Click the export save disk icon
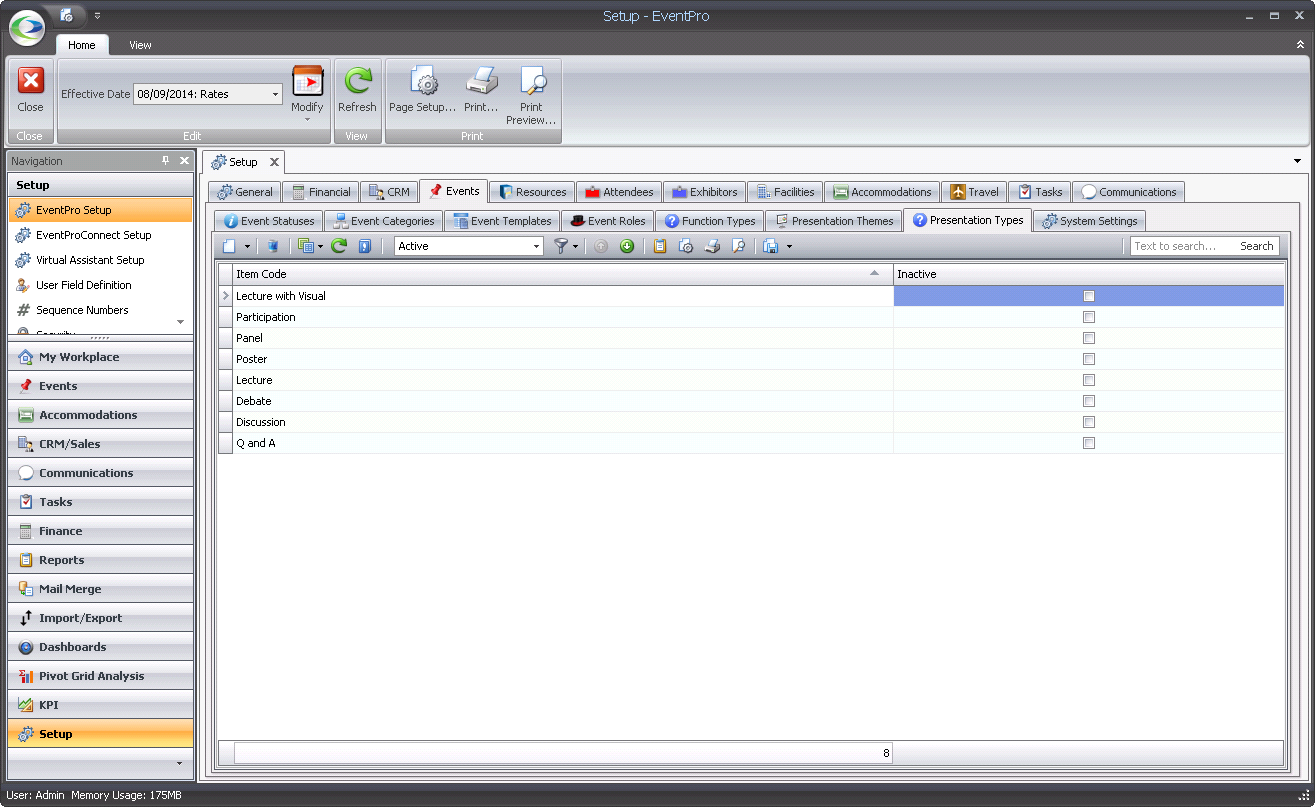Viewport: 1315px width, 807px height. 771,246
